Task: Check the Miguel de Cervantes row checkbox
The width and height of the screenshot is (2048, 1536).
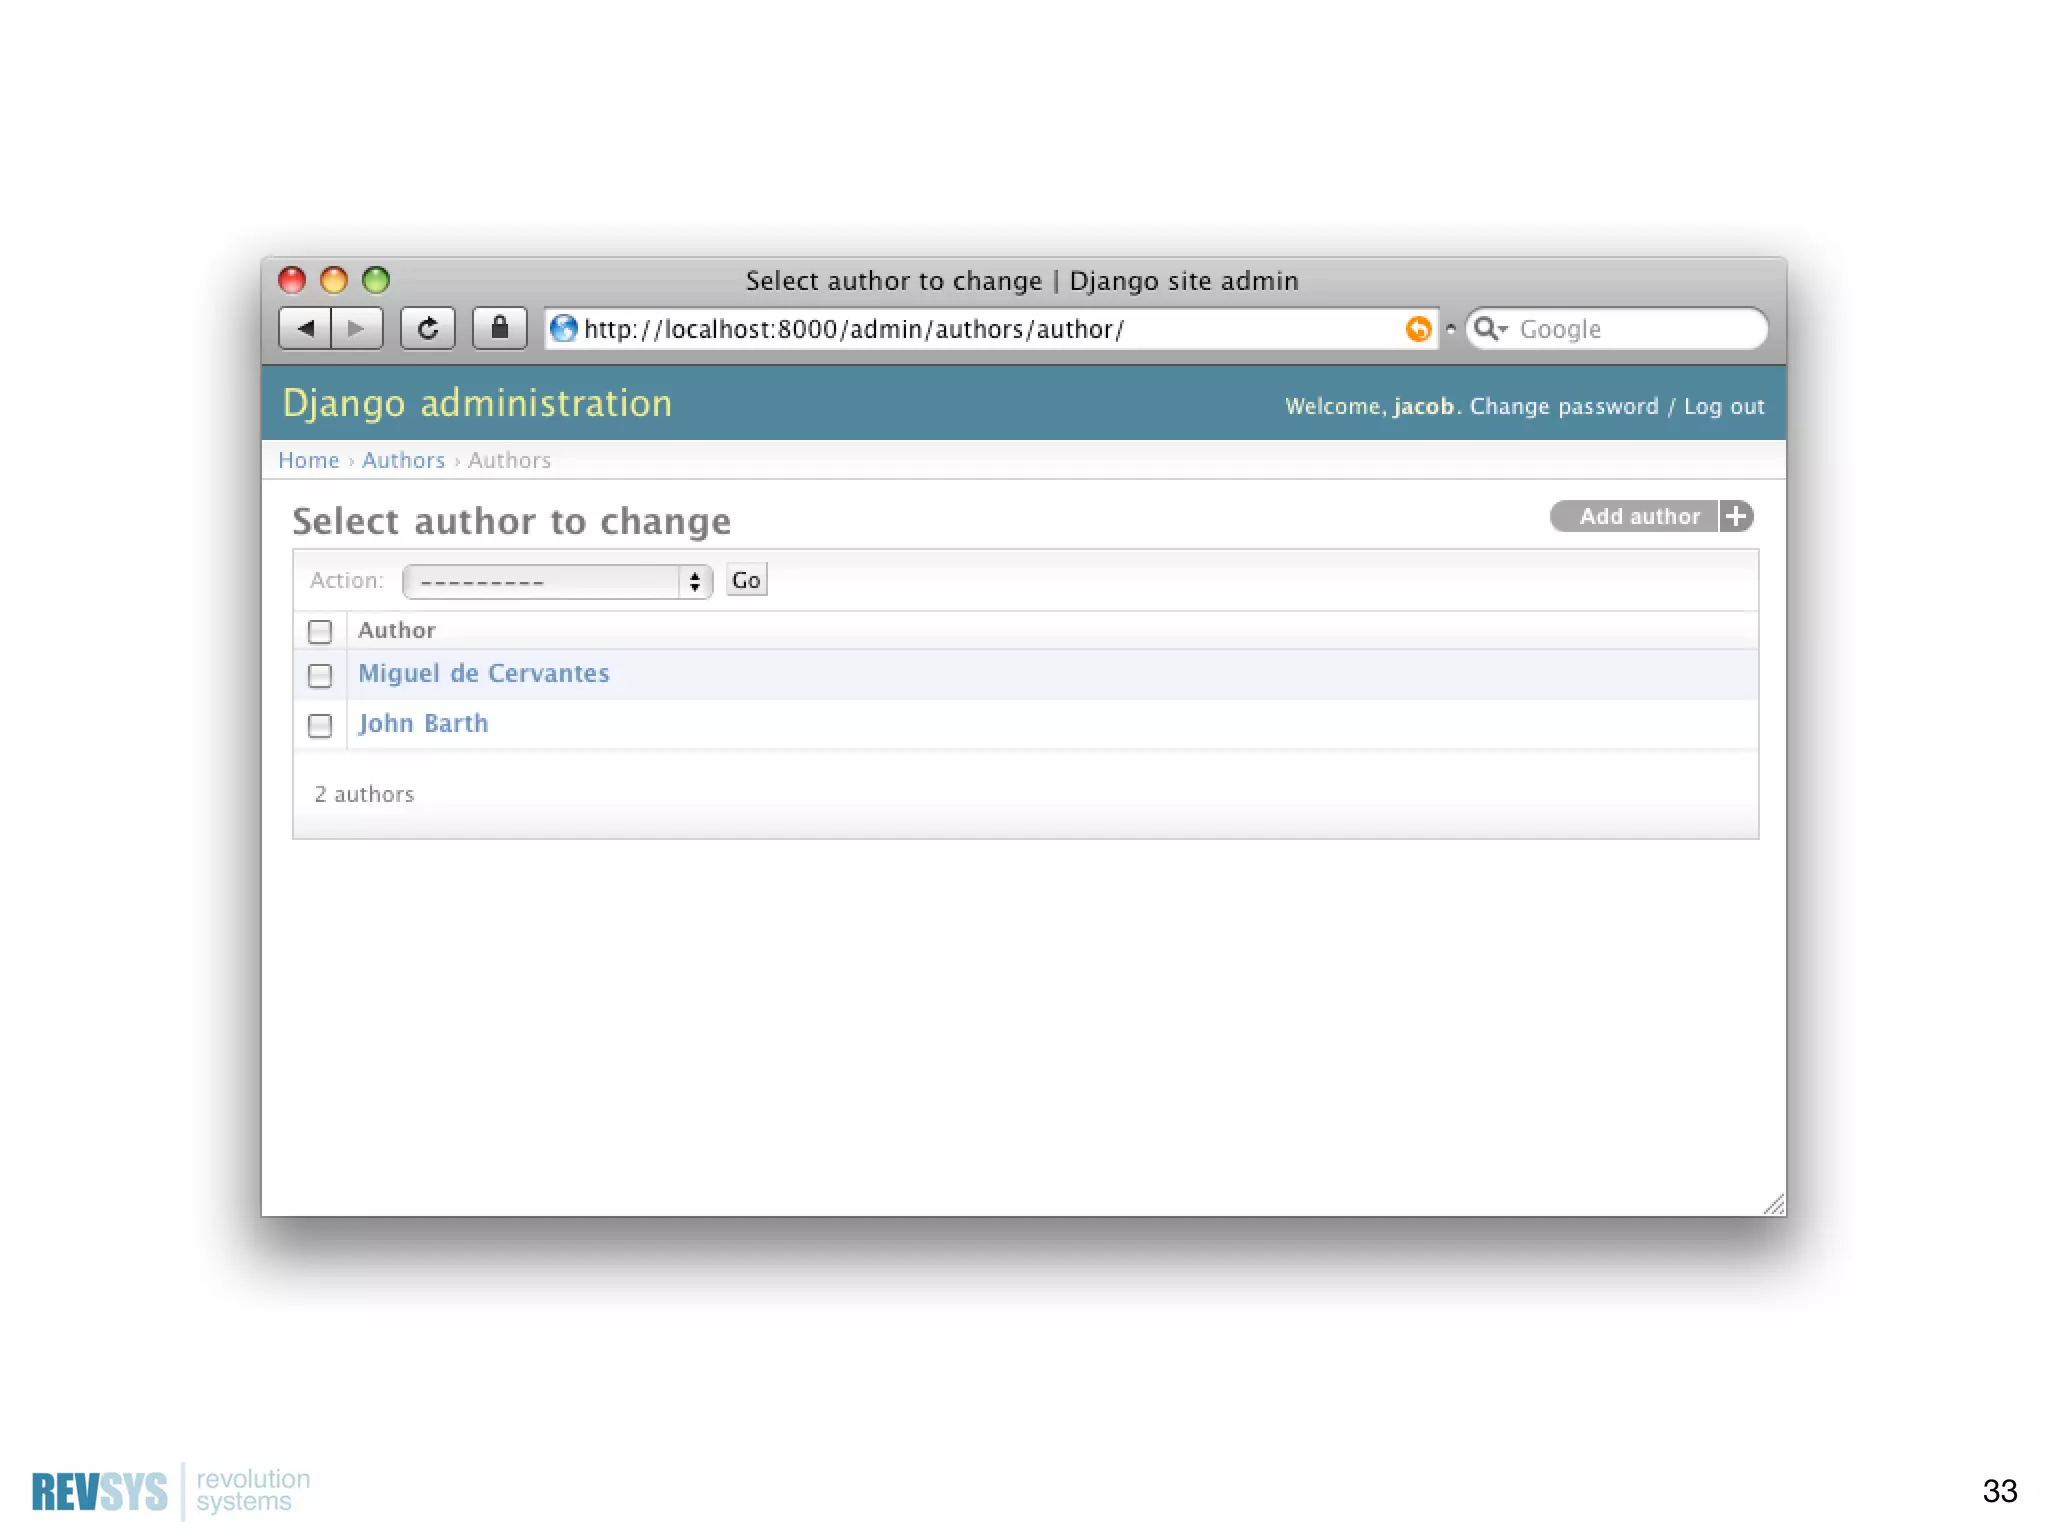Action: [320, 676]
